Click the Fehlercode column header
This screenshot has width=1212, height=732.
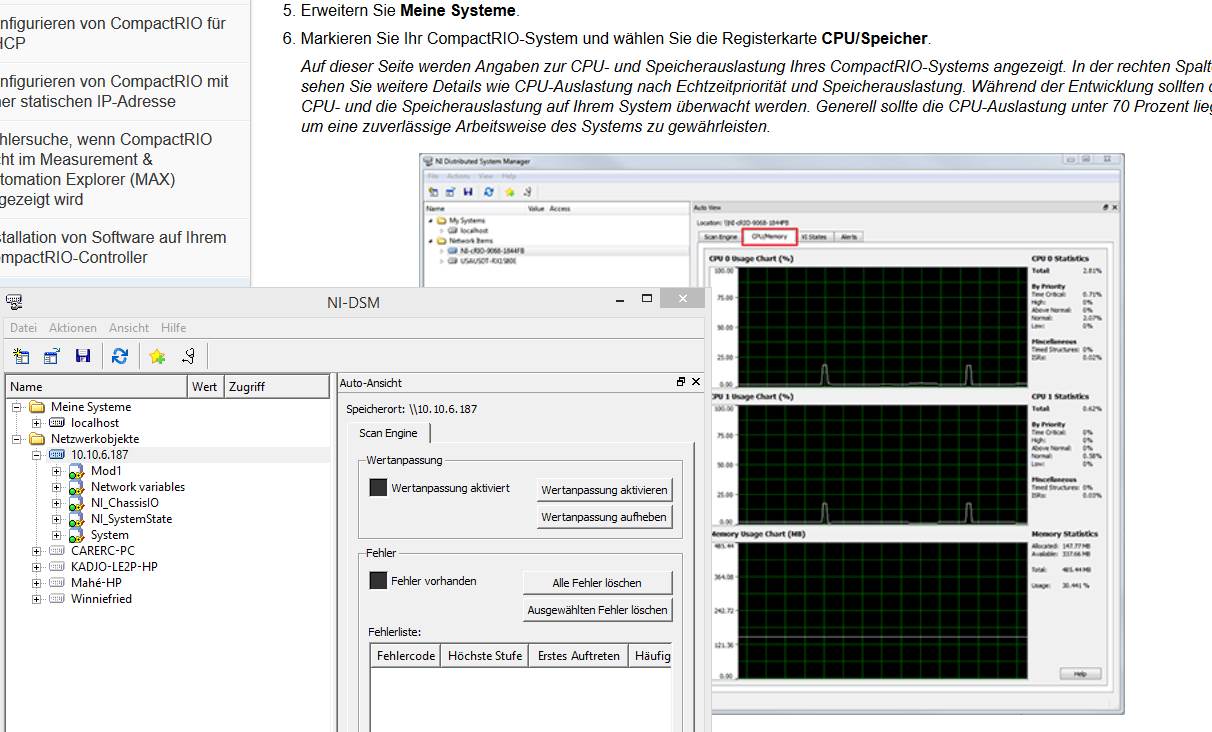(x=405, y=656)
